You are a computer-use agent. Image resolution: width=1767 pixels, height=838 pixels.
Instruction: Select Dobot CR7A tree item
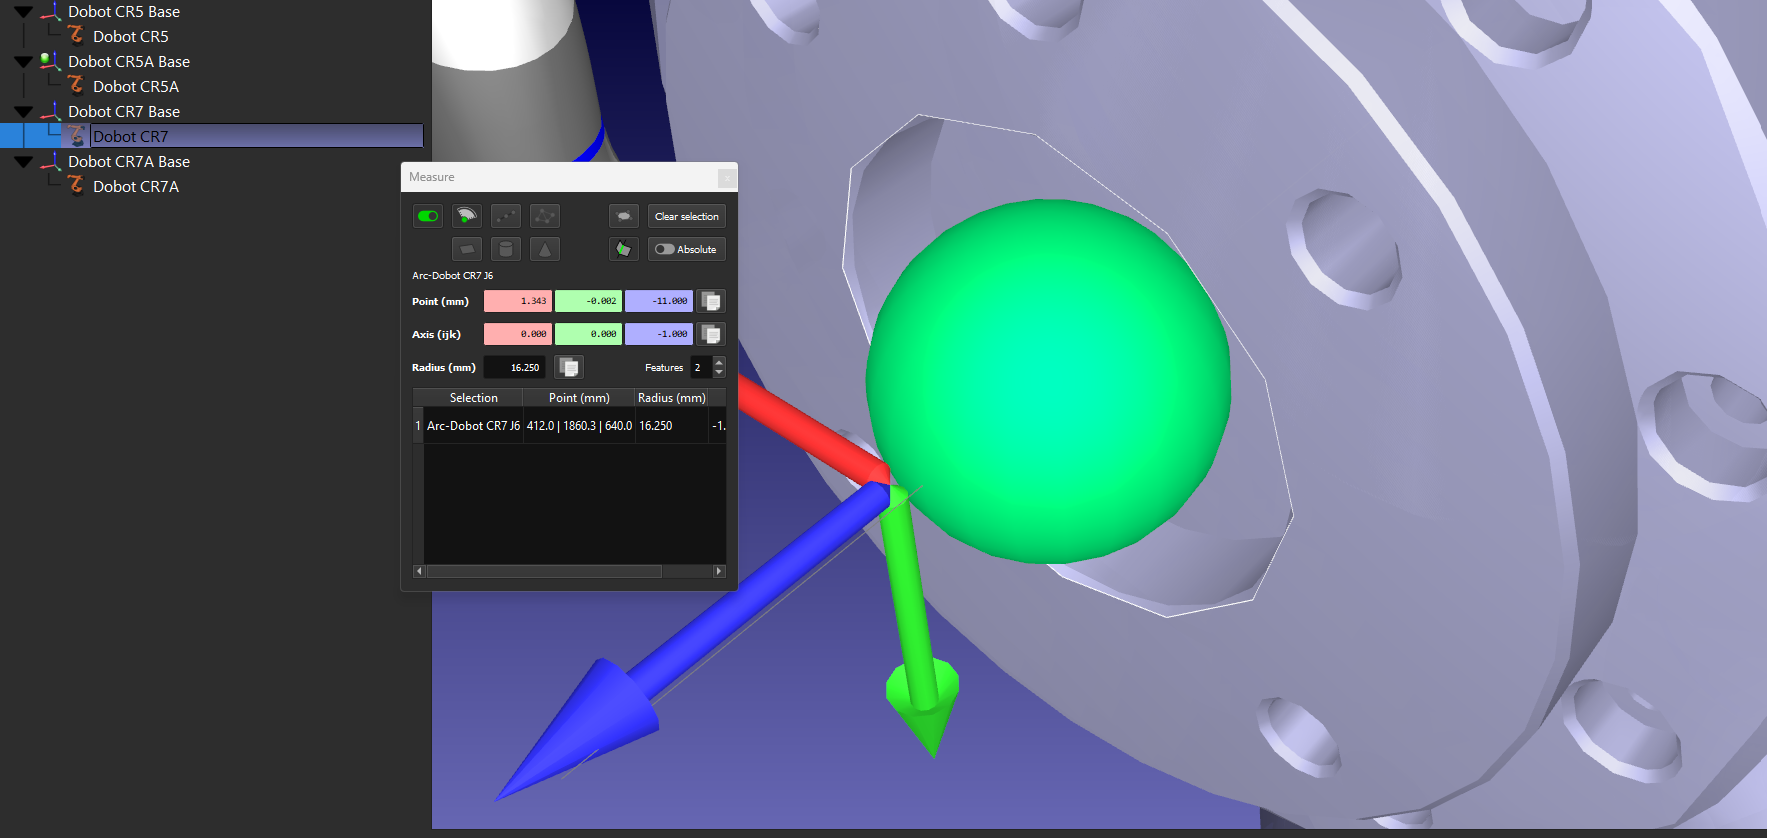(x=135, y=187)
